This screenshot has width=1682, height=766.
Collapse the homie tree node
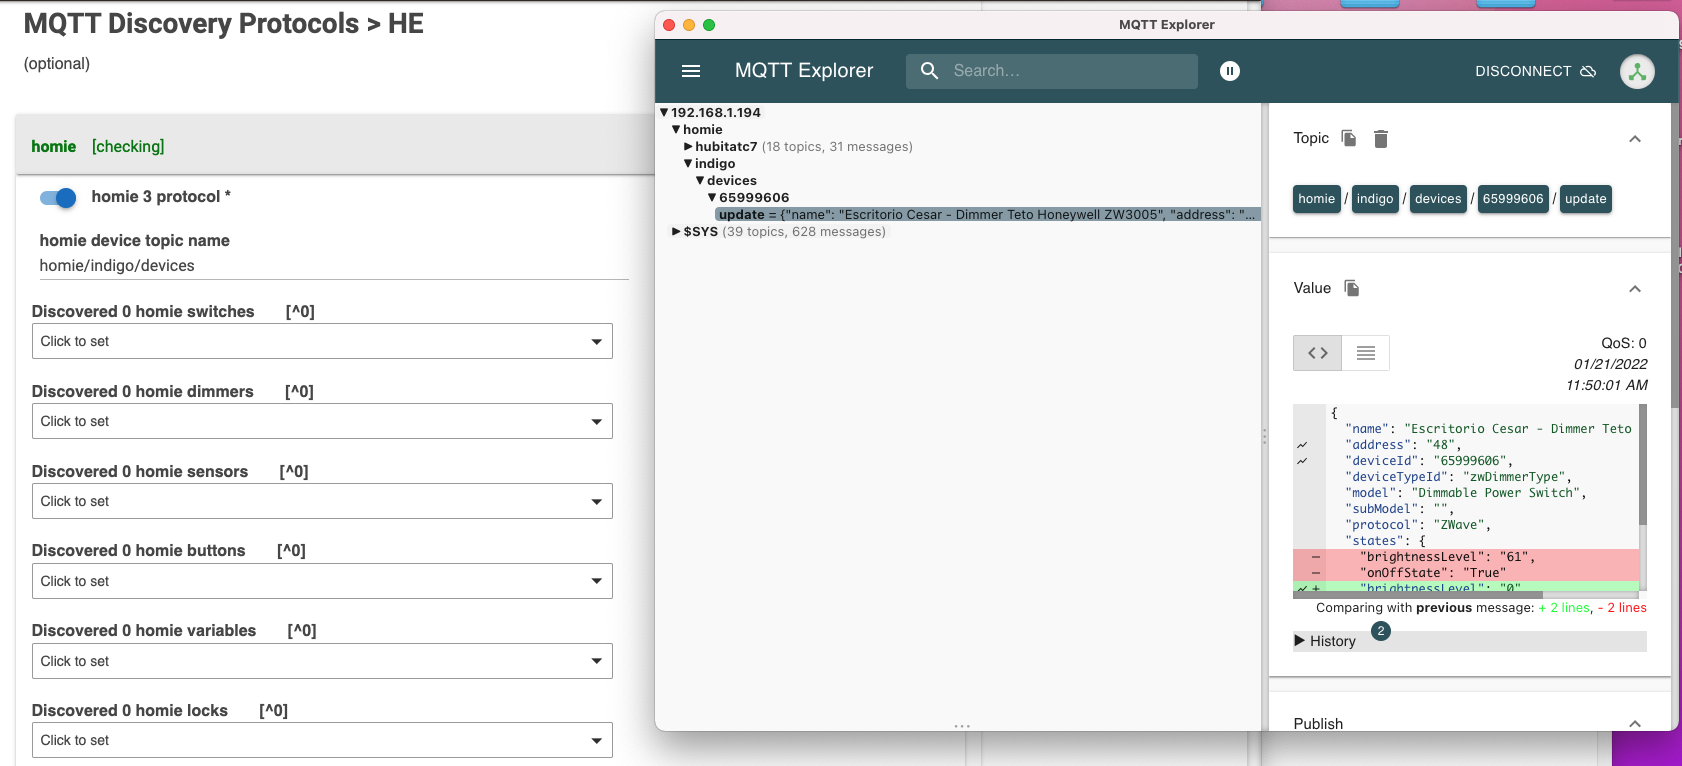676,130
